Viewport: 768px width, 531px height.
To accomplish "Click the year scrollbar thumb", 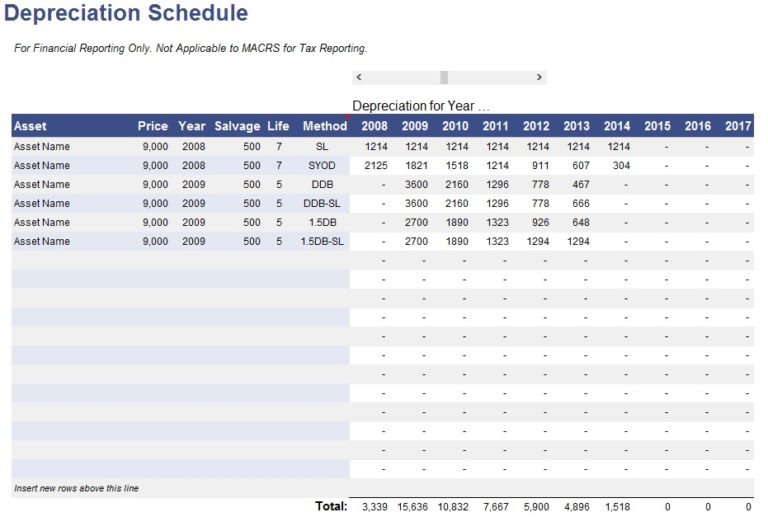I will click(444, 77).
